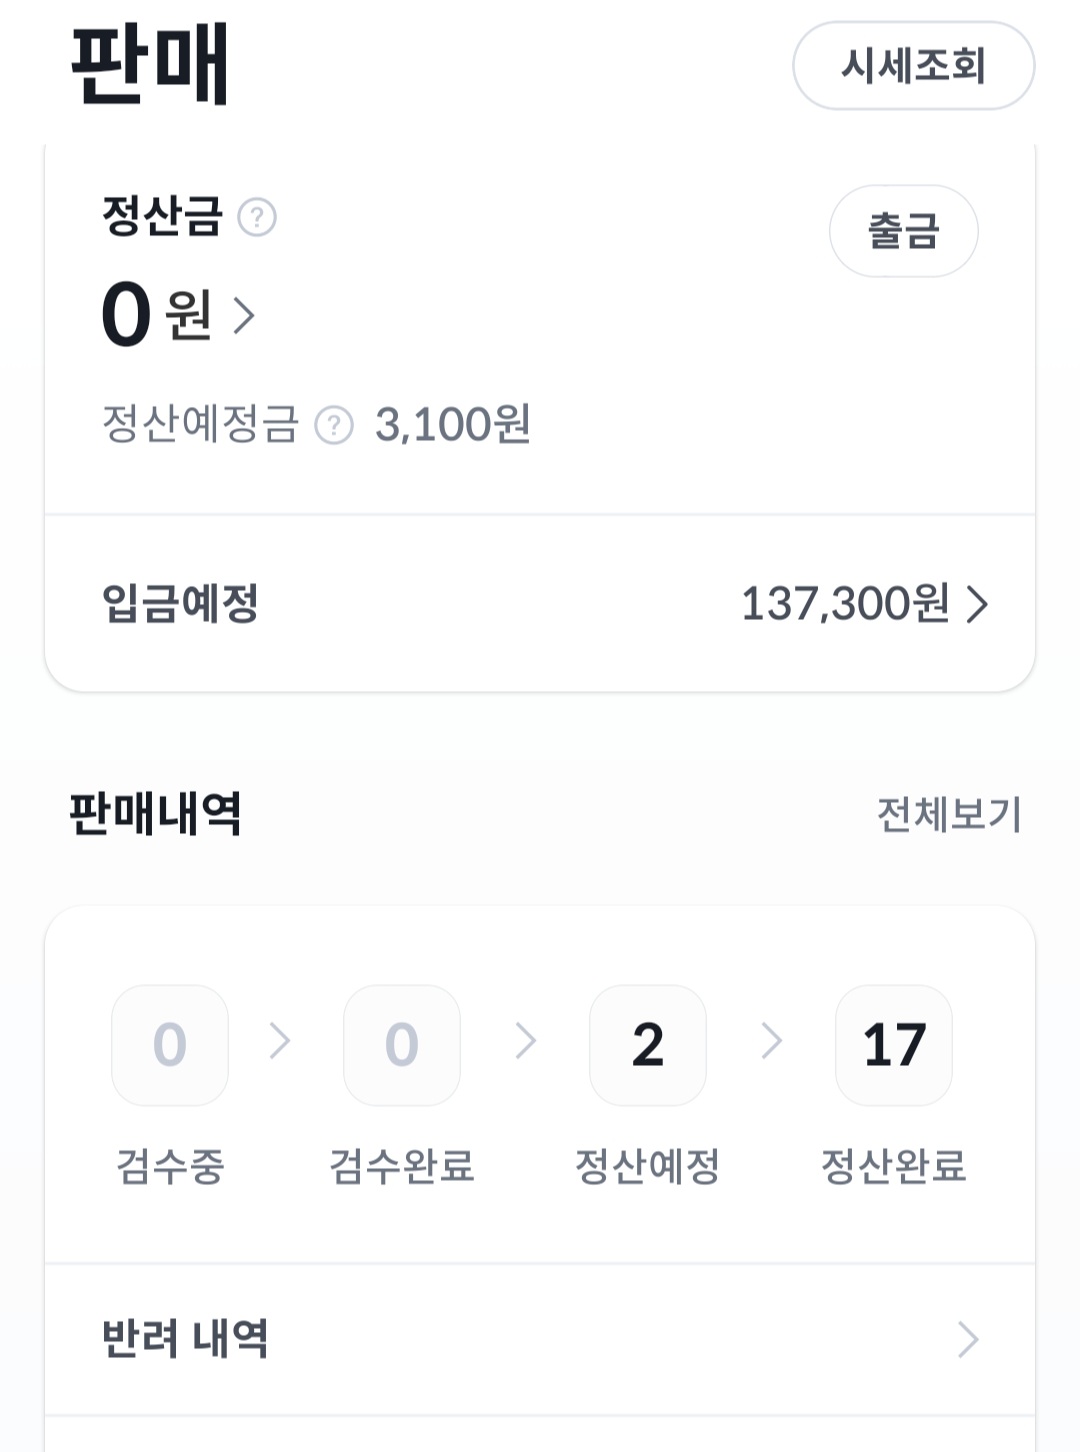
Task: Select the 검수중 count box showing 0
Action: pos(170,1045)
